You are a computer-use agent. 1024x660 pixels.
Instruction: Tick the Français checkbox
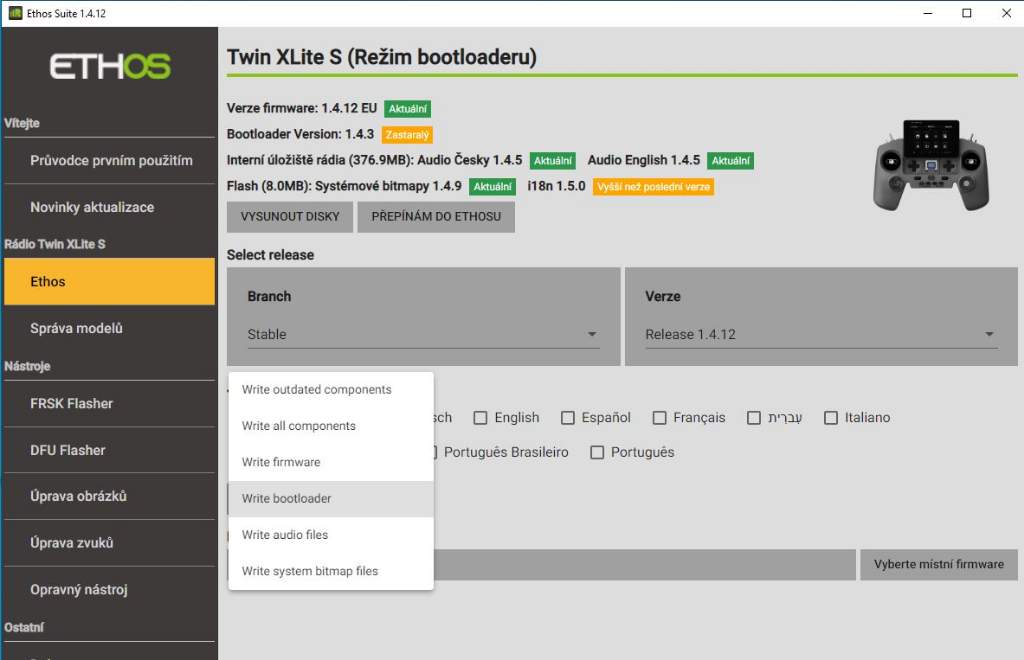point(660,418)
